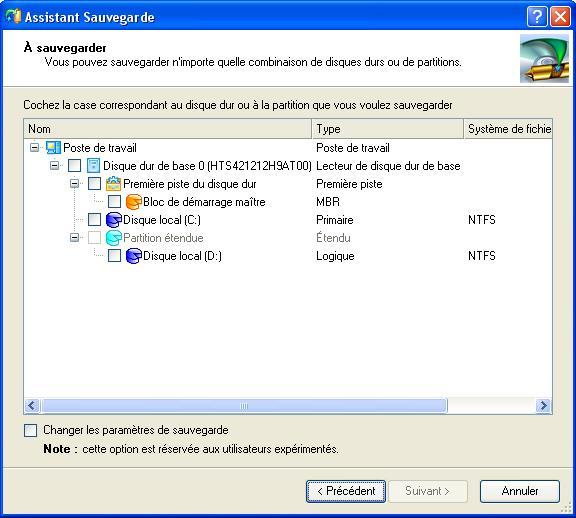Viewport: 576px width, 518px height.
Task: Collapse the Partition étendue node
Action: [74, 238]
